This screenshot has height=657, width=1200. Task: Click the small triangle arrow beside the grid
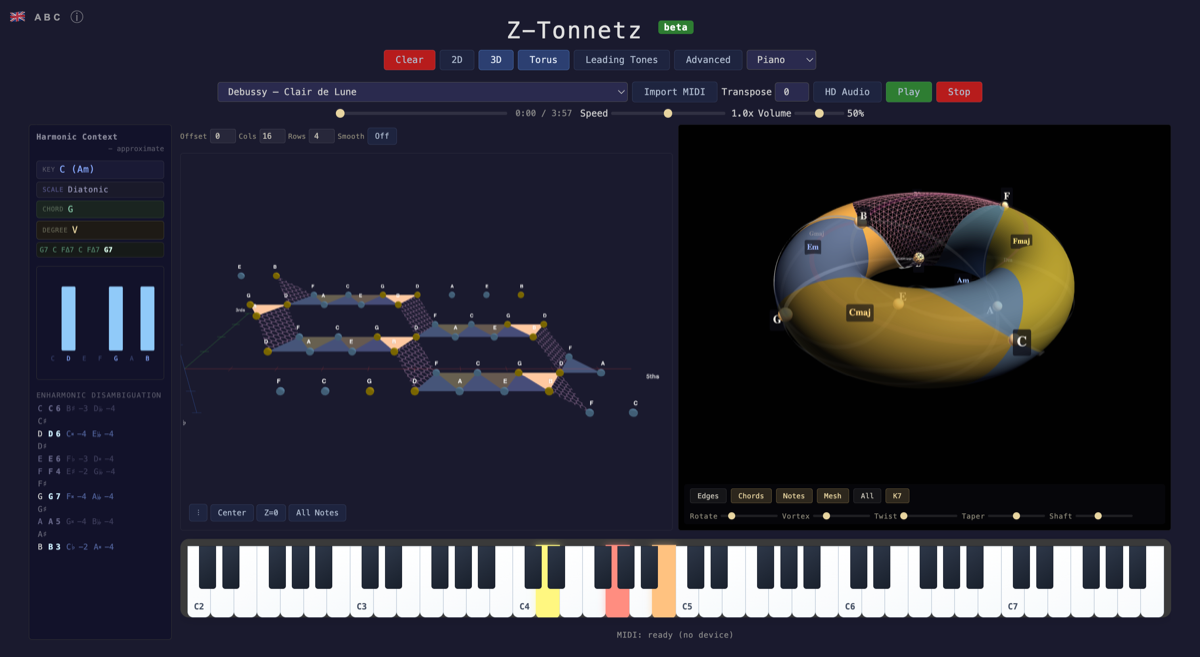click(184, 423)
